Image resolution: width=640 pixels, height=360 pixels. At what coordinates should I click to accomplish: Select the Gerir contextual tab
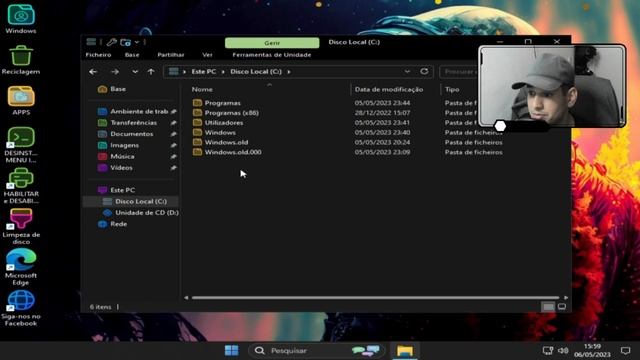(x=272, y=42)
